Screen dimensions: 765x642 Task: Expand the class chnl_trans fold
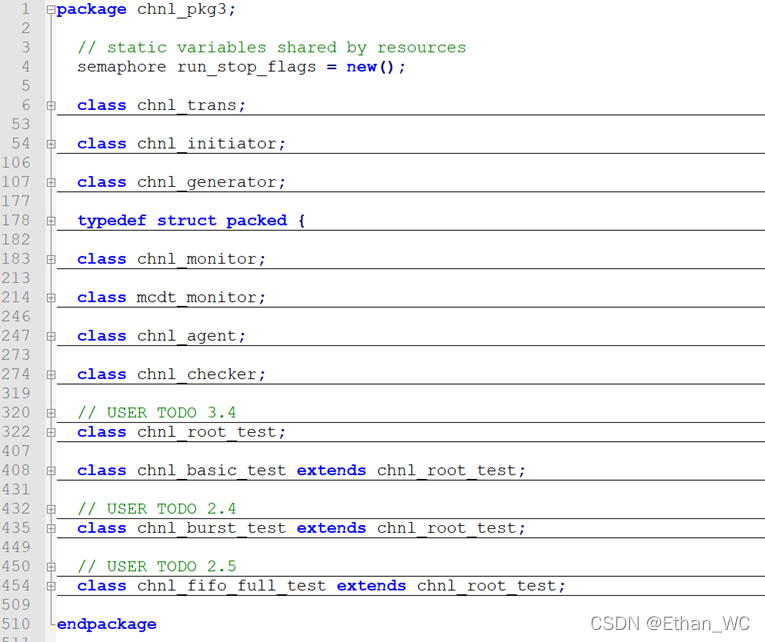point(51,105)
